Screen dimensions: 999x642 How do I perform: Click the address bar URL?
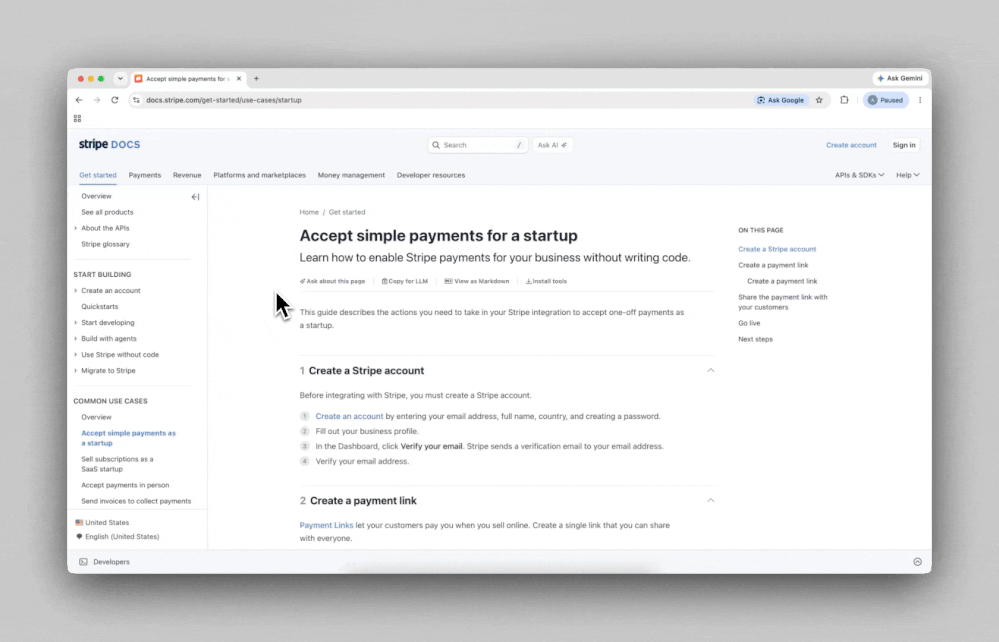[224, 100]
